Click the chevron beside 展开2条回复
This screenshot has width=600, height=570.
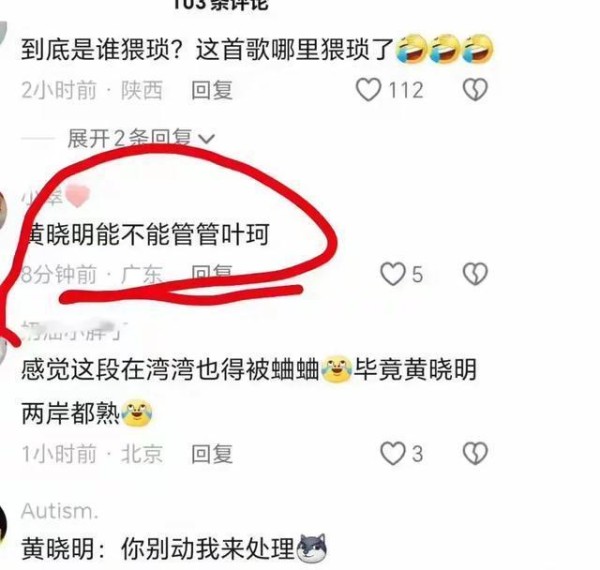point(207,139)
